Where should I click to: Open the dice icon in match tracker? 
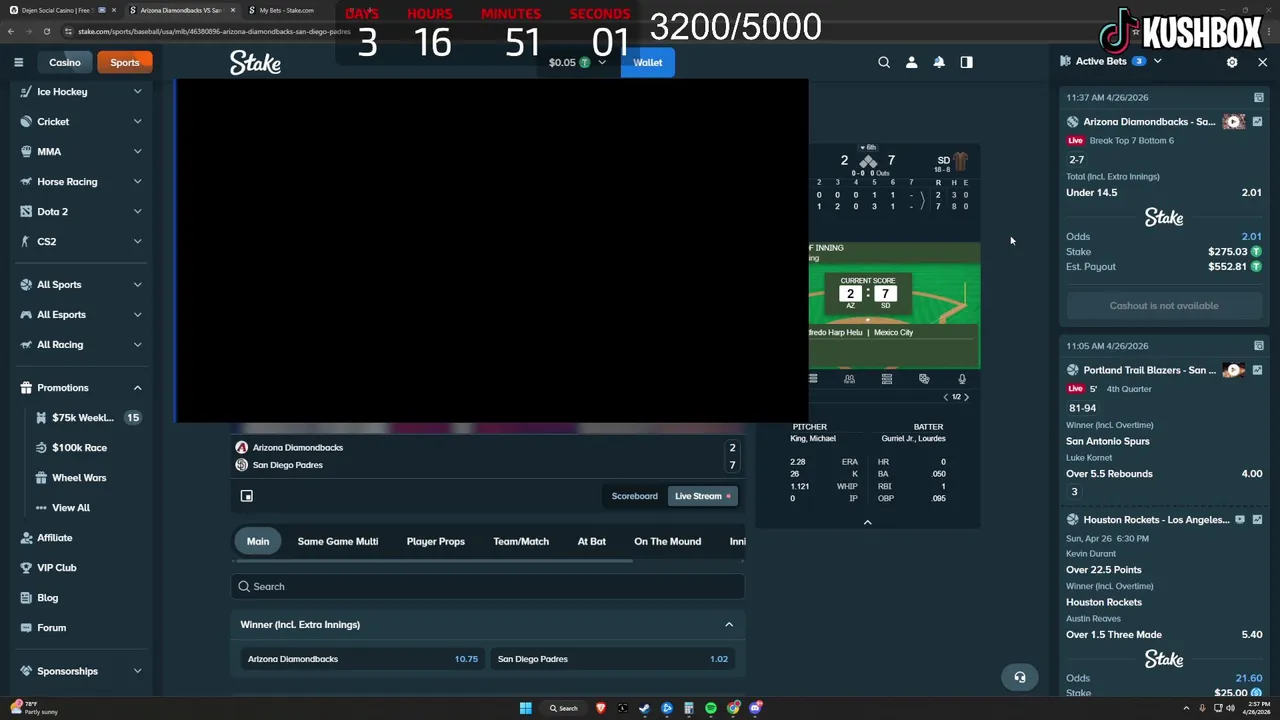coord(924,379)
